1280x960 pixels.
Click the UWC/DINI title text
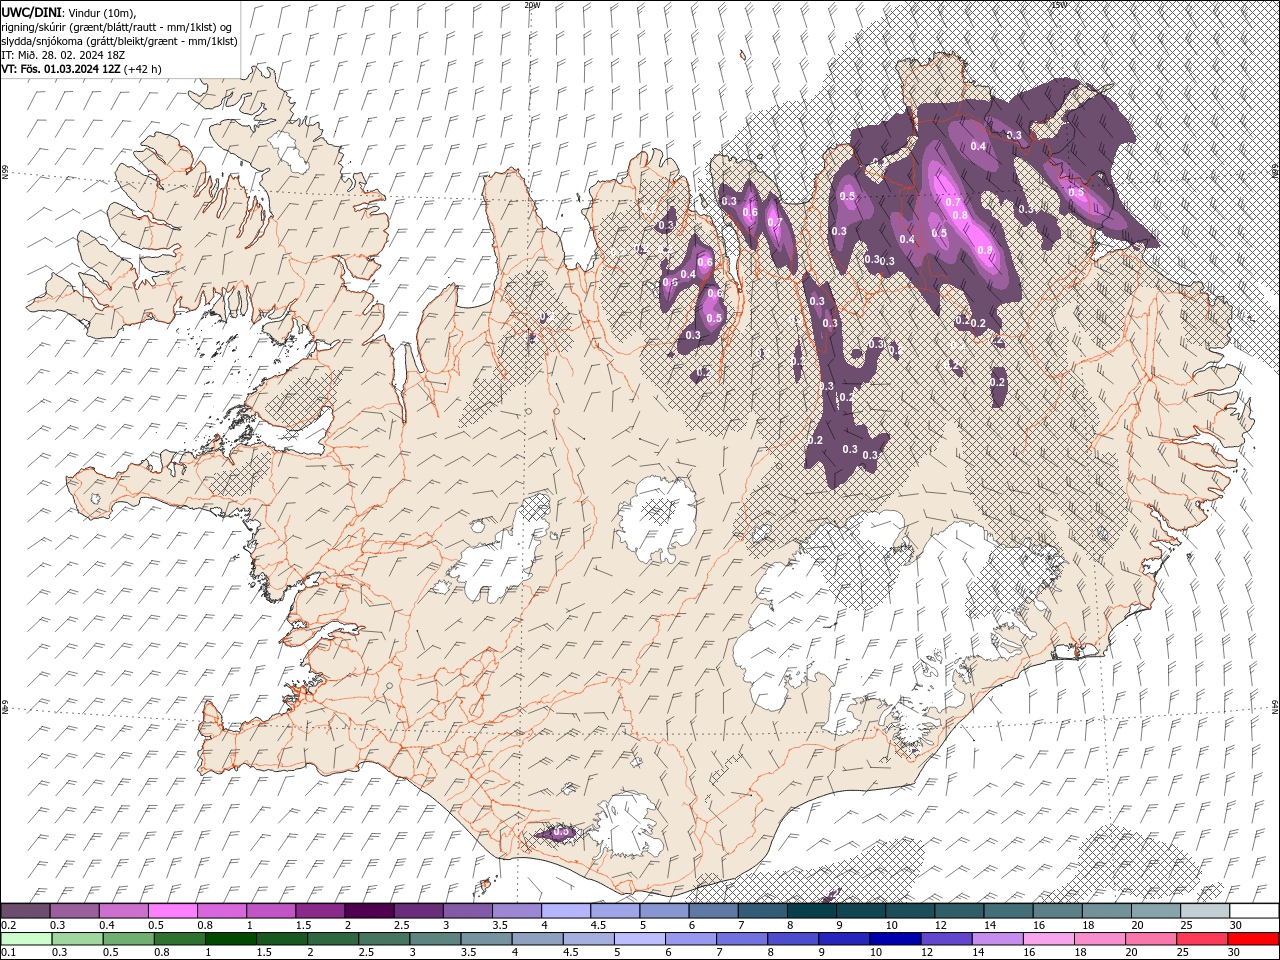click(32, 11)
